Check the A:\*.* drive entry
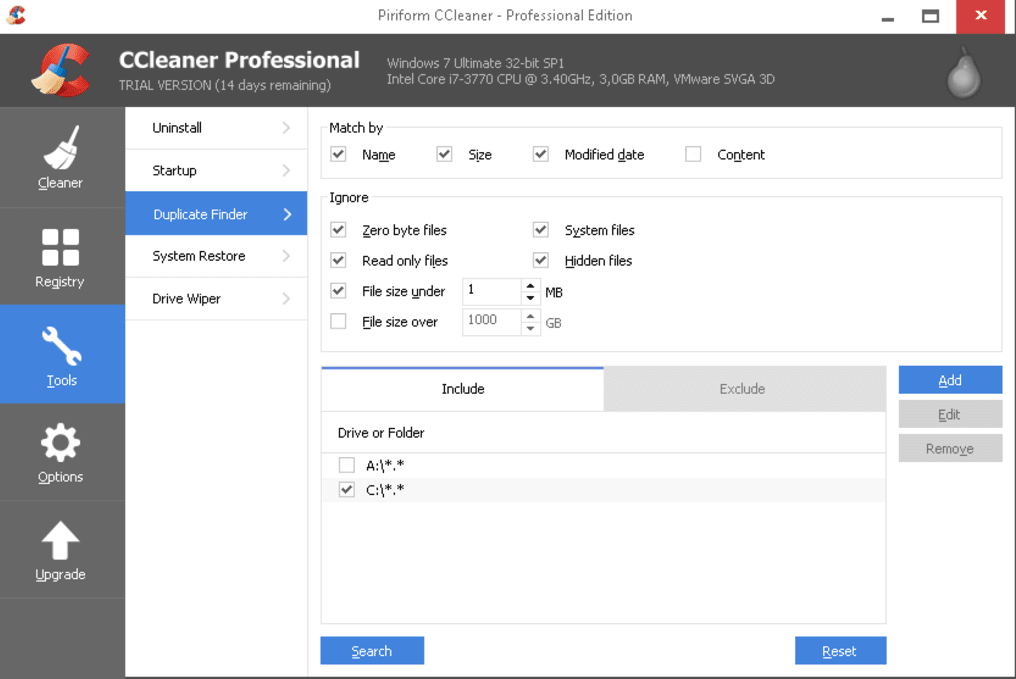This screenshot has width=1016, height=679. click(346, 464)
